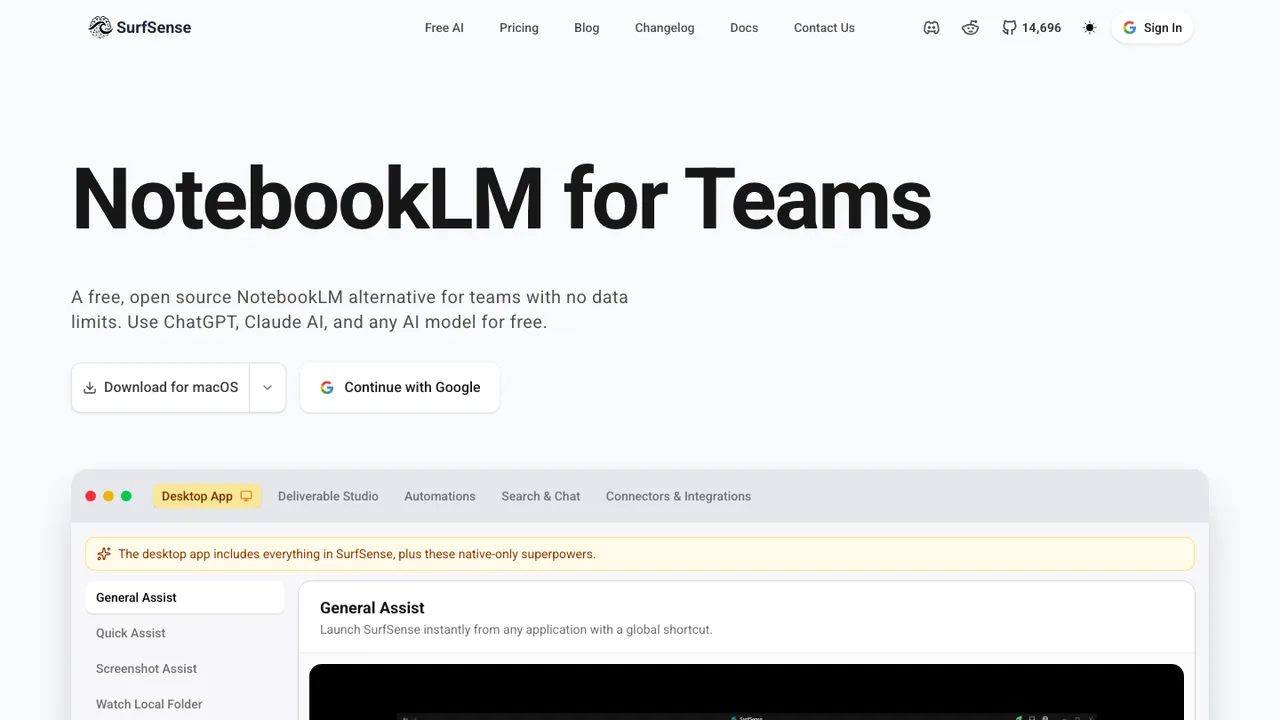Open Connectors & Integrations tab

pyautogui.click(x=678, y=496)
